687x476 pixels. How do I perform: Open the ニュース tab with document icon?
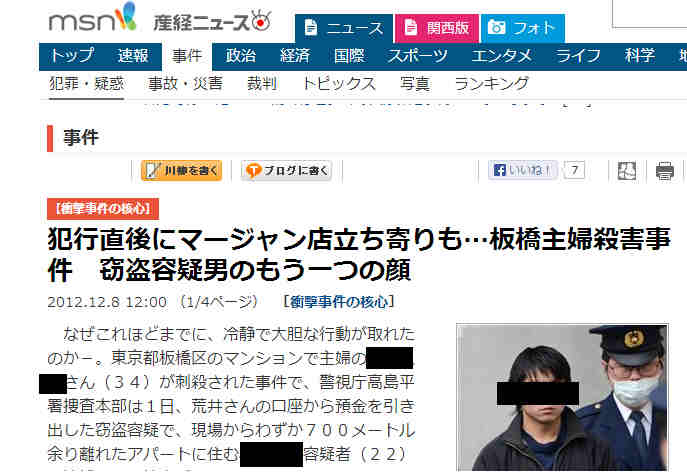[x=344, y=28]
